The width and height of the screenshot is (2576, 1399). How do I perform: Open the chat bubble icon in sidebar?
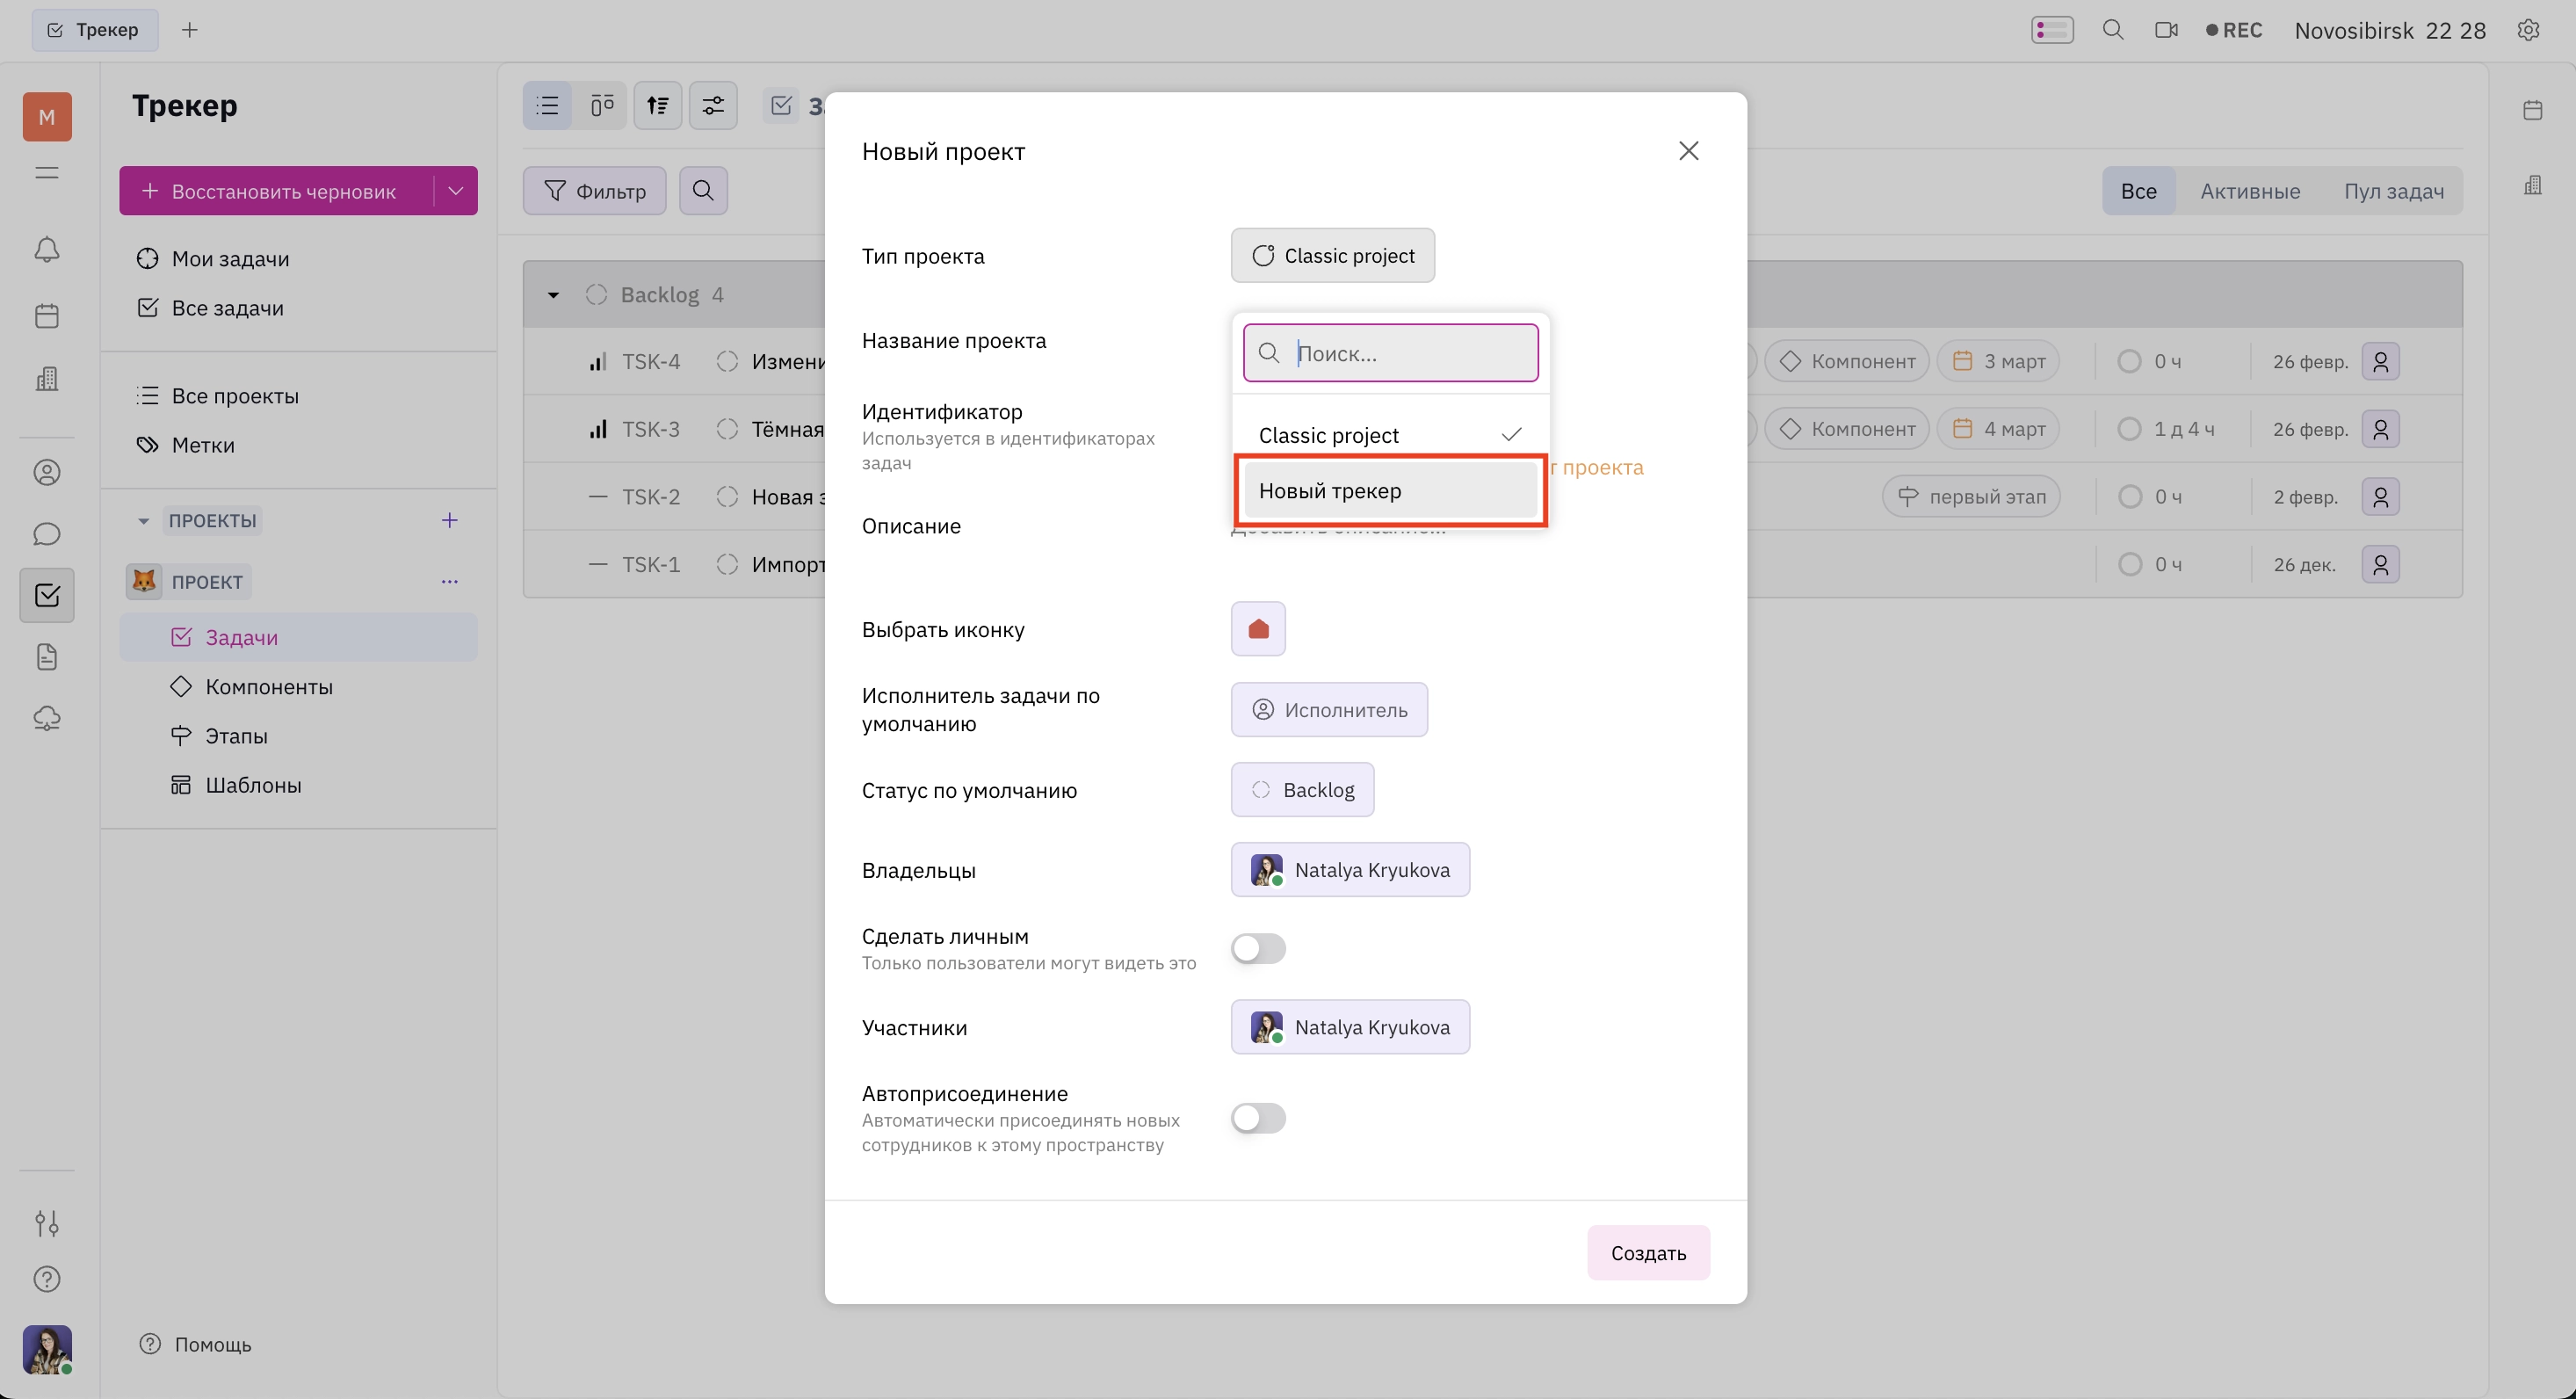pyautogui.click(x=47, y=534)
